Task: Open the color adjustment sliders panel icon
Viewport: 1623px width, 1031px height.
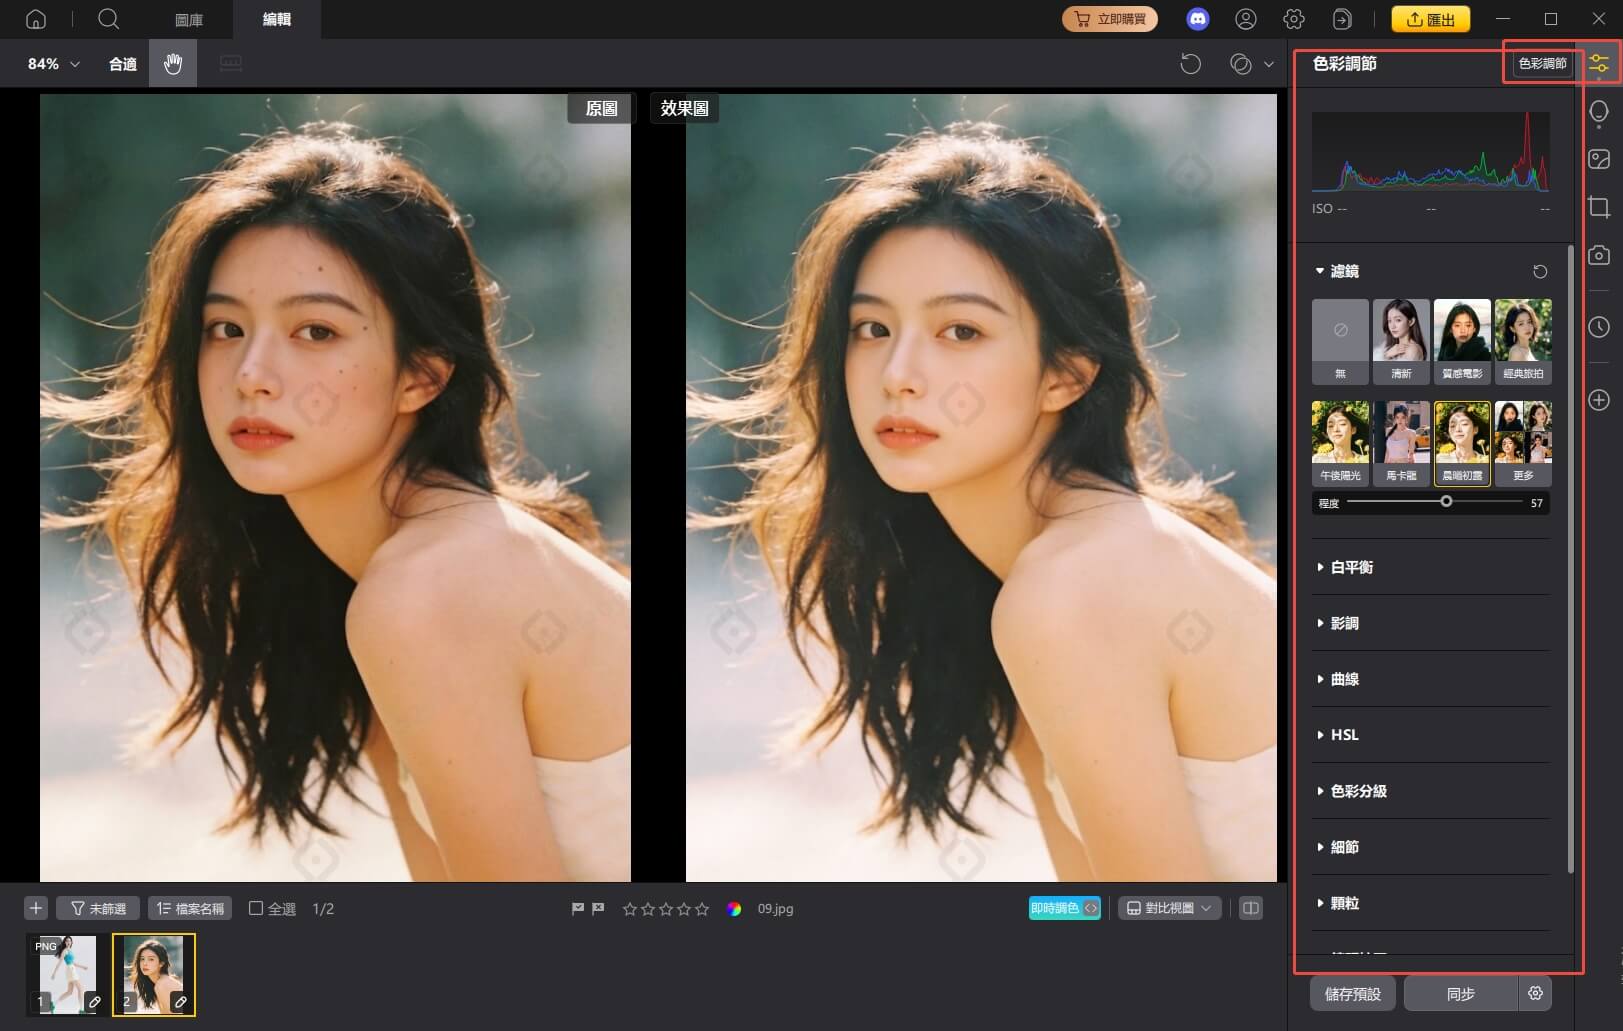Action: tap(1599, 64)
